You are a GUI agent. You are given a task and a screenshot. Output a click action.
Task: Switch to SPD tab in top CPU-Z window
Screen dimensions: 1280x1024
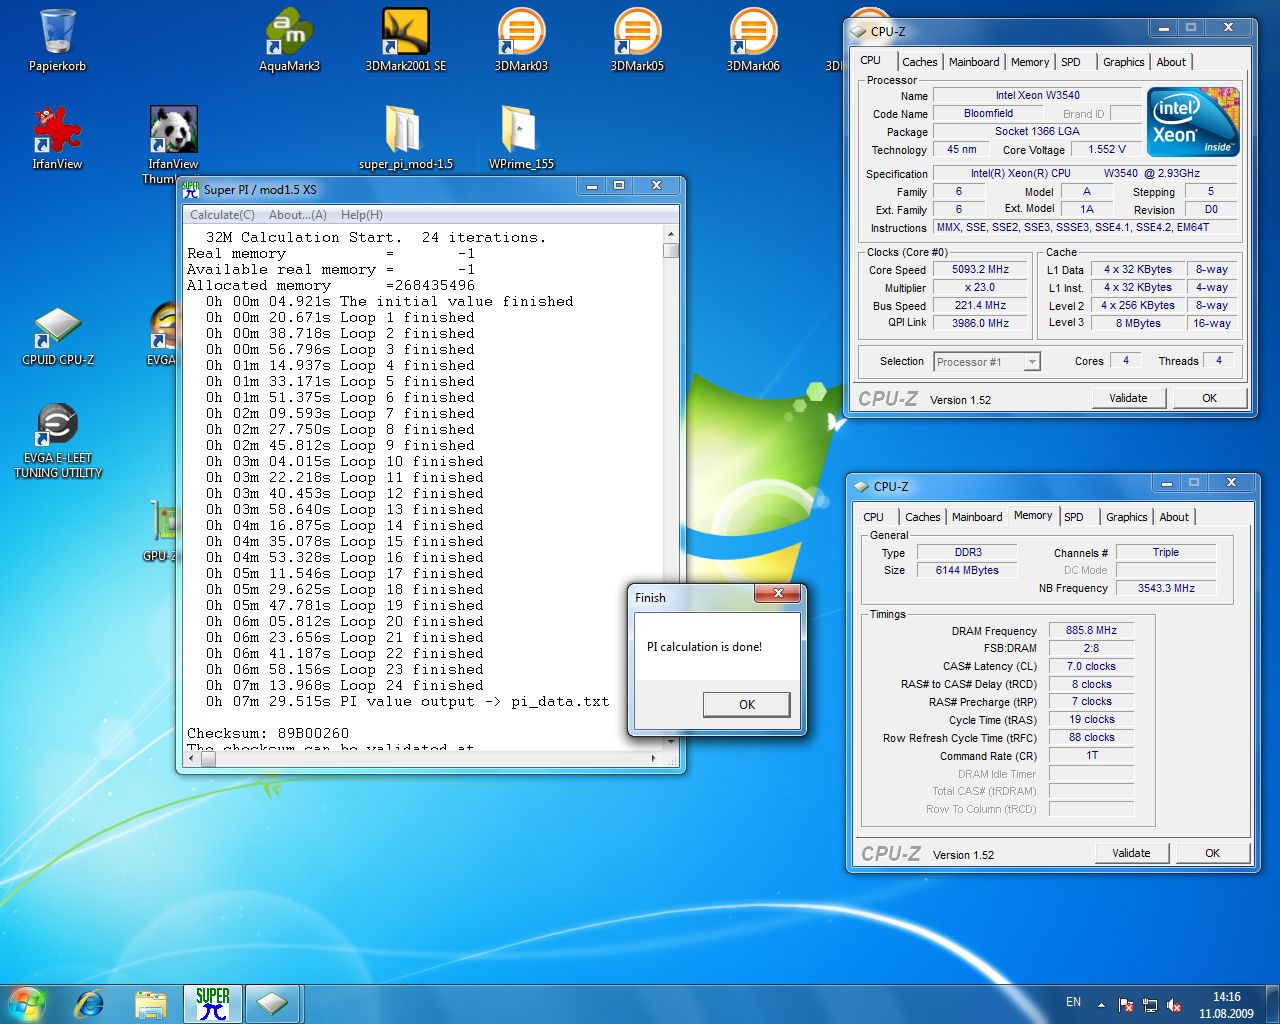click(1071, 62)
